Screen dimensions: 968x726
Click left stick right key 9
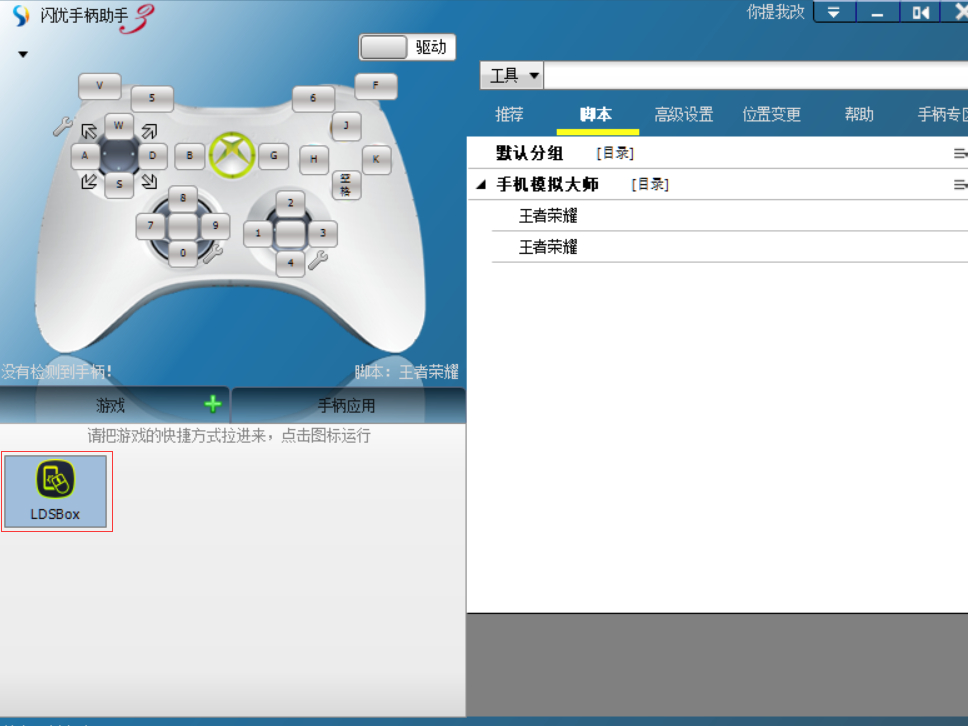tap(215, 226)
